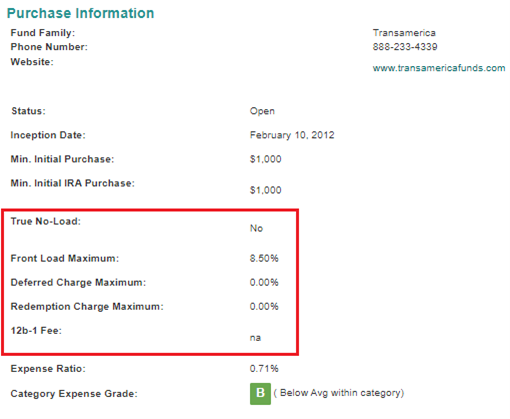Image resolution: width=510 pixels, height=419 pixels.
Task: Click the green B expense grade badge
Action: click(x=260, y=394)
